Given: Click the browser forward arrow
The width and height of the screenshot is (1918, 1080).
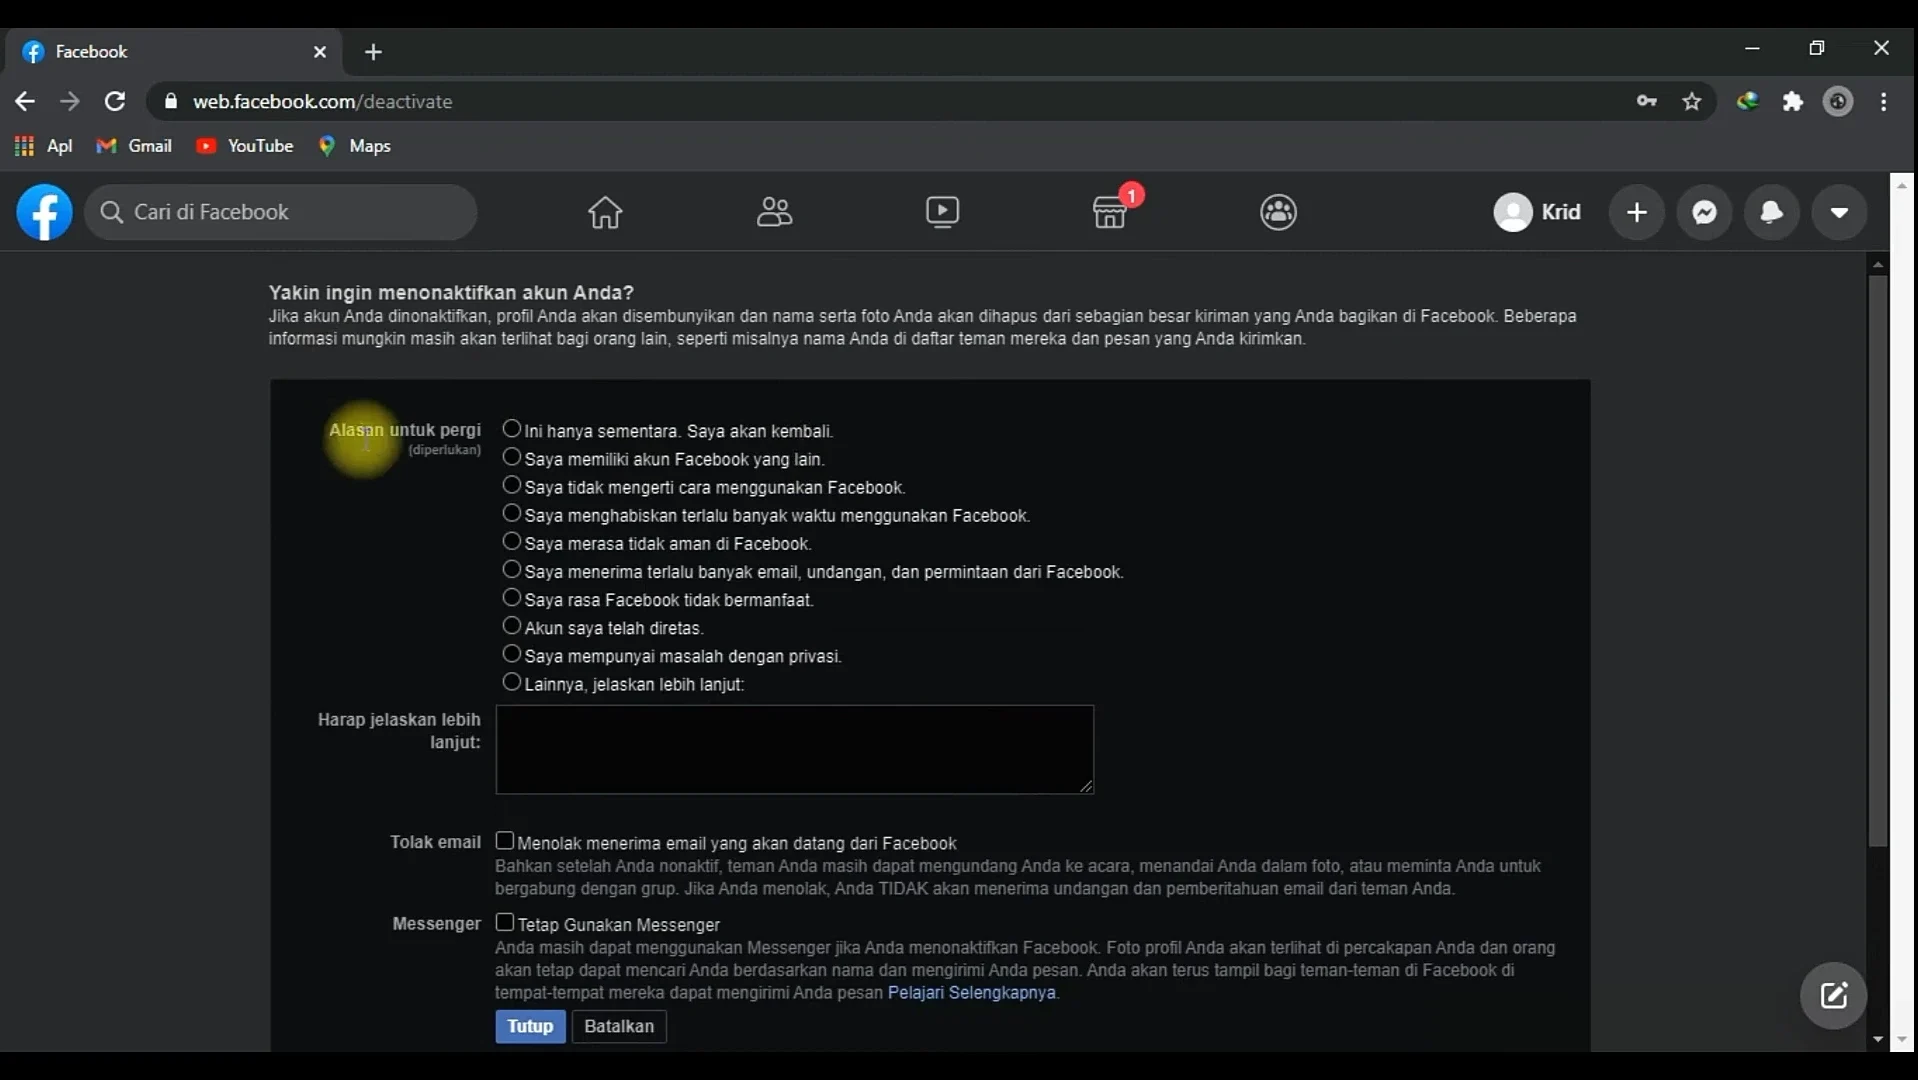Looking at the screenshot, I should pos(69,101).
